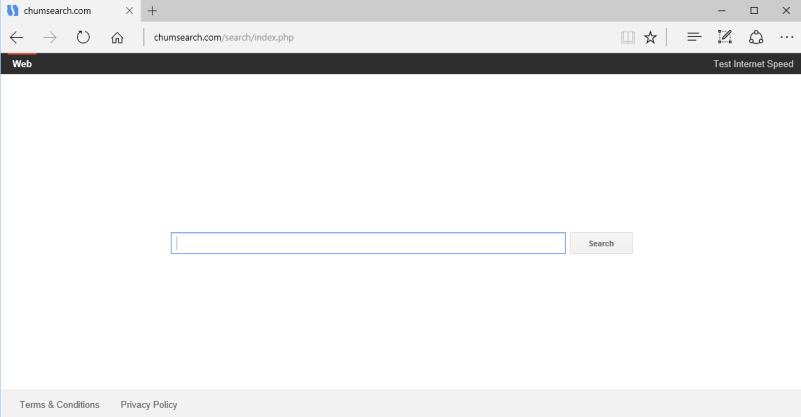Viewport: 801px width, 417px height.
Task: Open the More actions ellipsis menu
Action: pos(787,37)
